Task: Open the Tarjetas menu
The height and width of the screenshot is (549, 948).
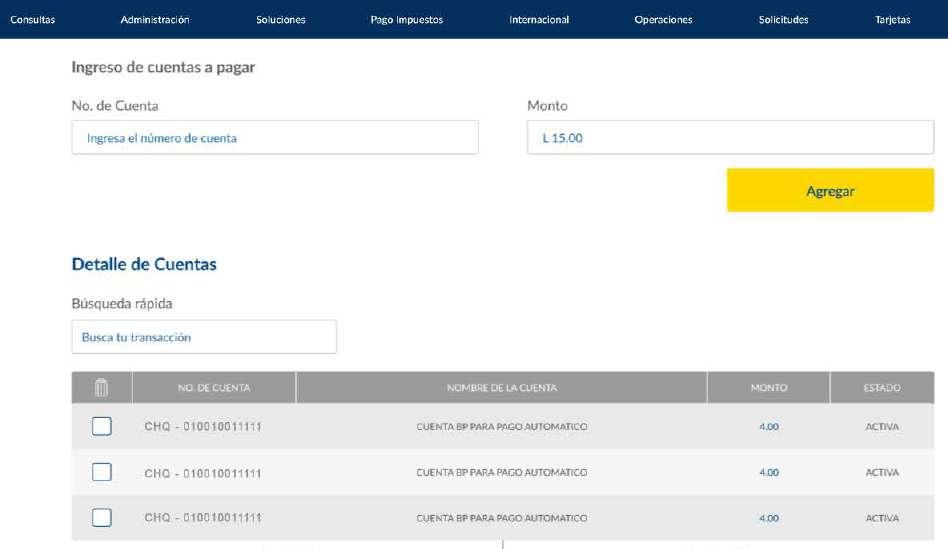Action: click(x=892, y=19)
